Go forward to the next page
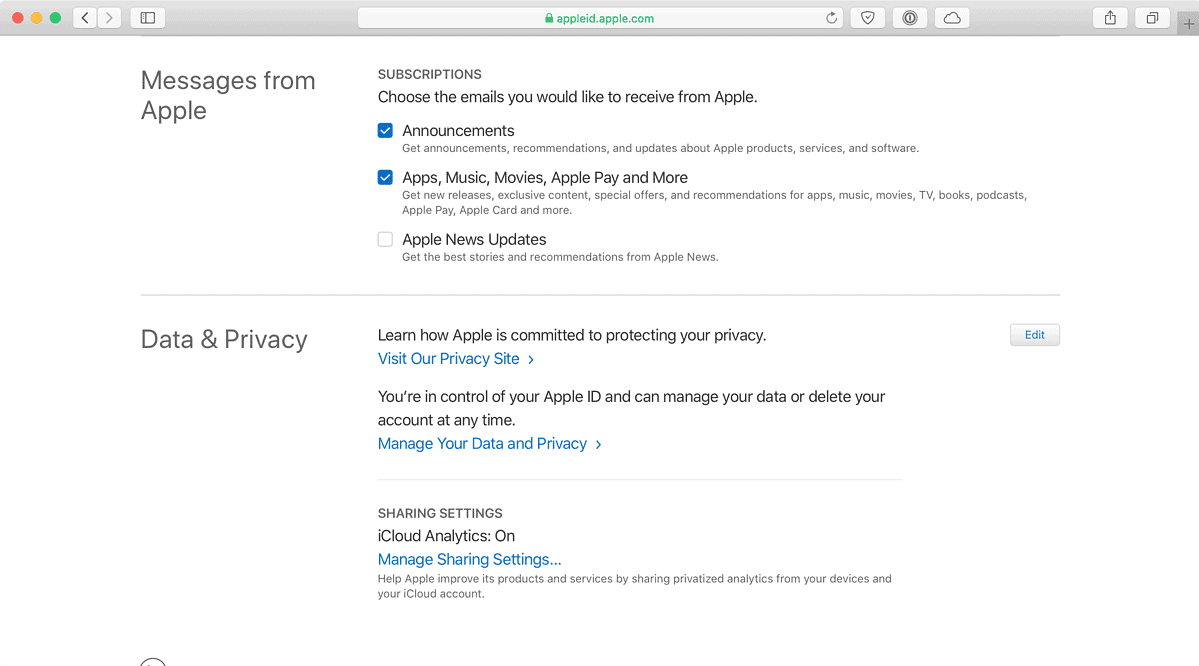 [109, 18]
